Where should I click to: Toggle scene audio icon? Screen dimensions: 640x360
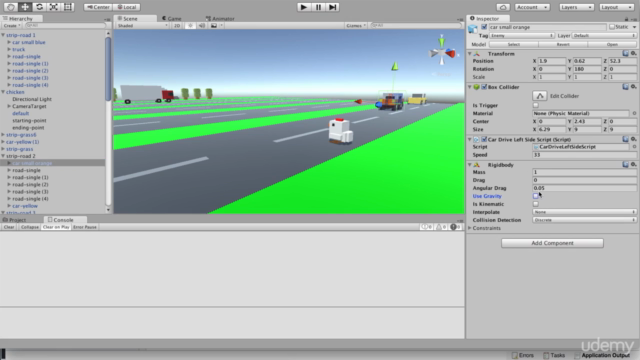click(202, 25)
